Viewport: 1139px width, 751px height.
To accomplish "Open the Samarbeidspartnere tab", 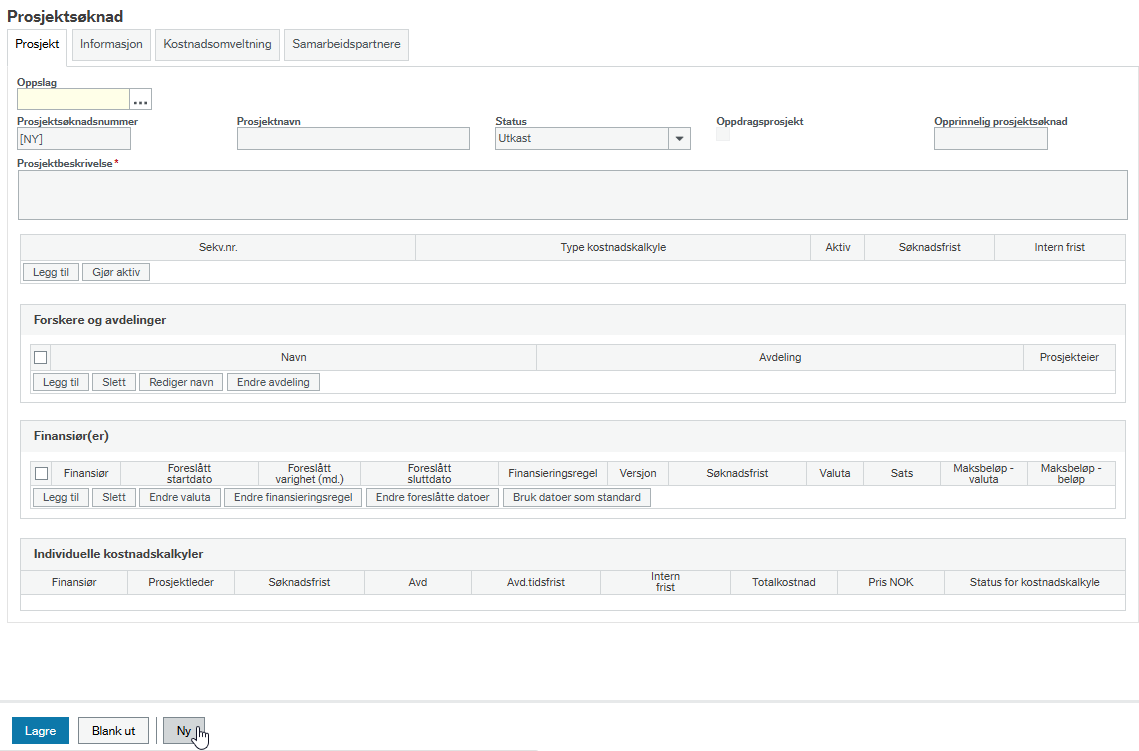I will coord(346,44).
